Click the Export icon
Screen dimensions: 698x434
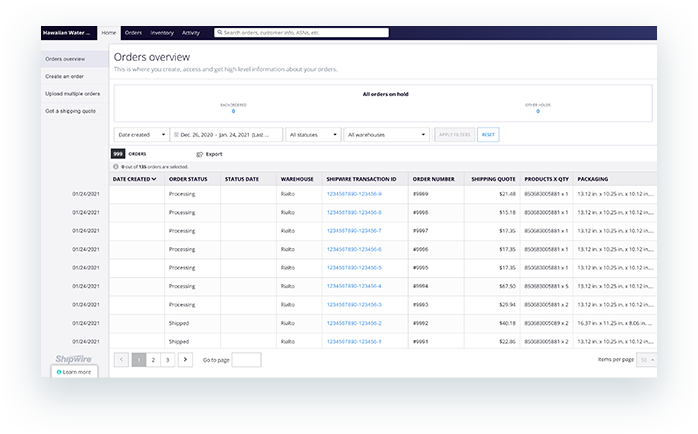200,154
